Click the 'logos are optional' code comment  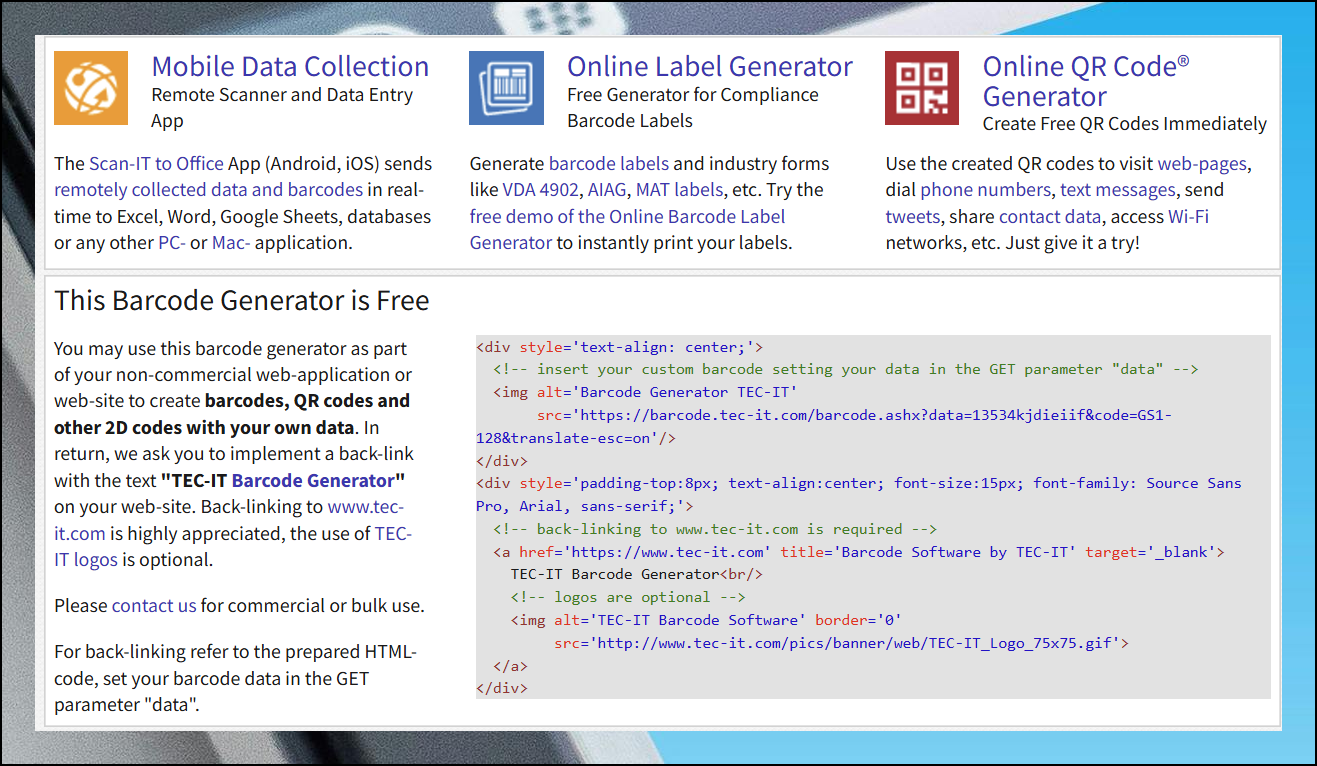(x=628, y=597)
